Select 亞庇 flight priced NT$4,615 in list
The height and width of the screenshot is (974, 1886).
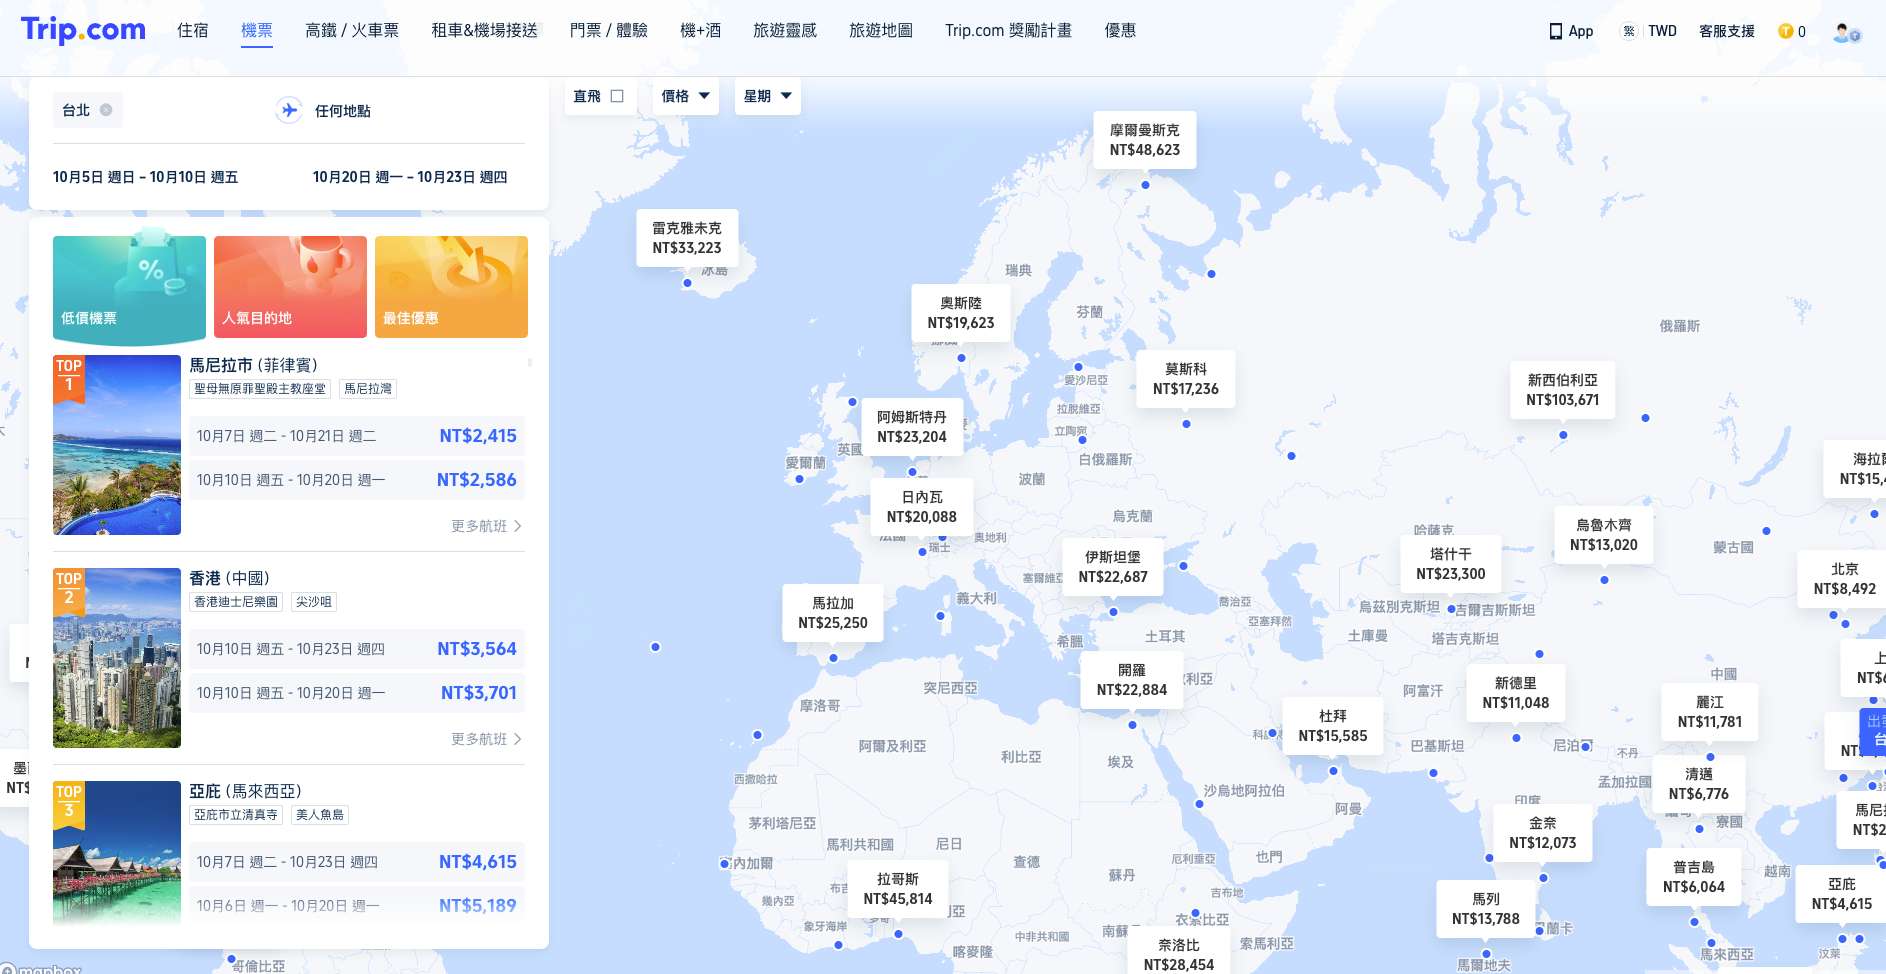pyautogui.click(x=357, y=862)
